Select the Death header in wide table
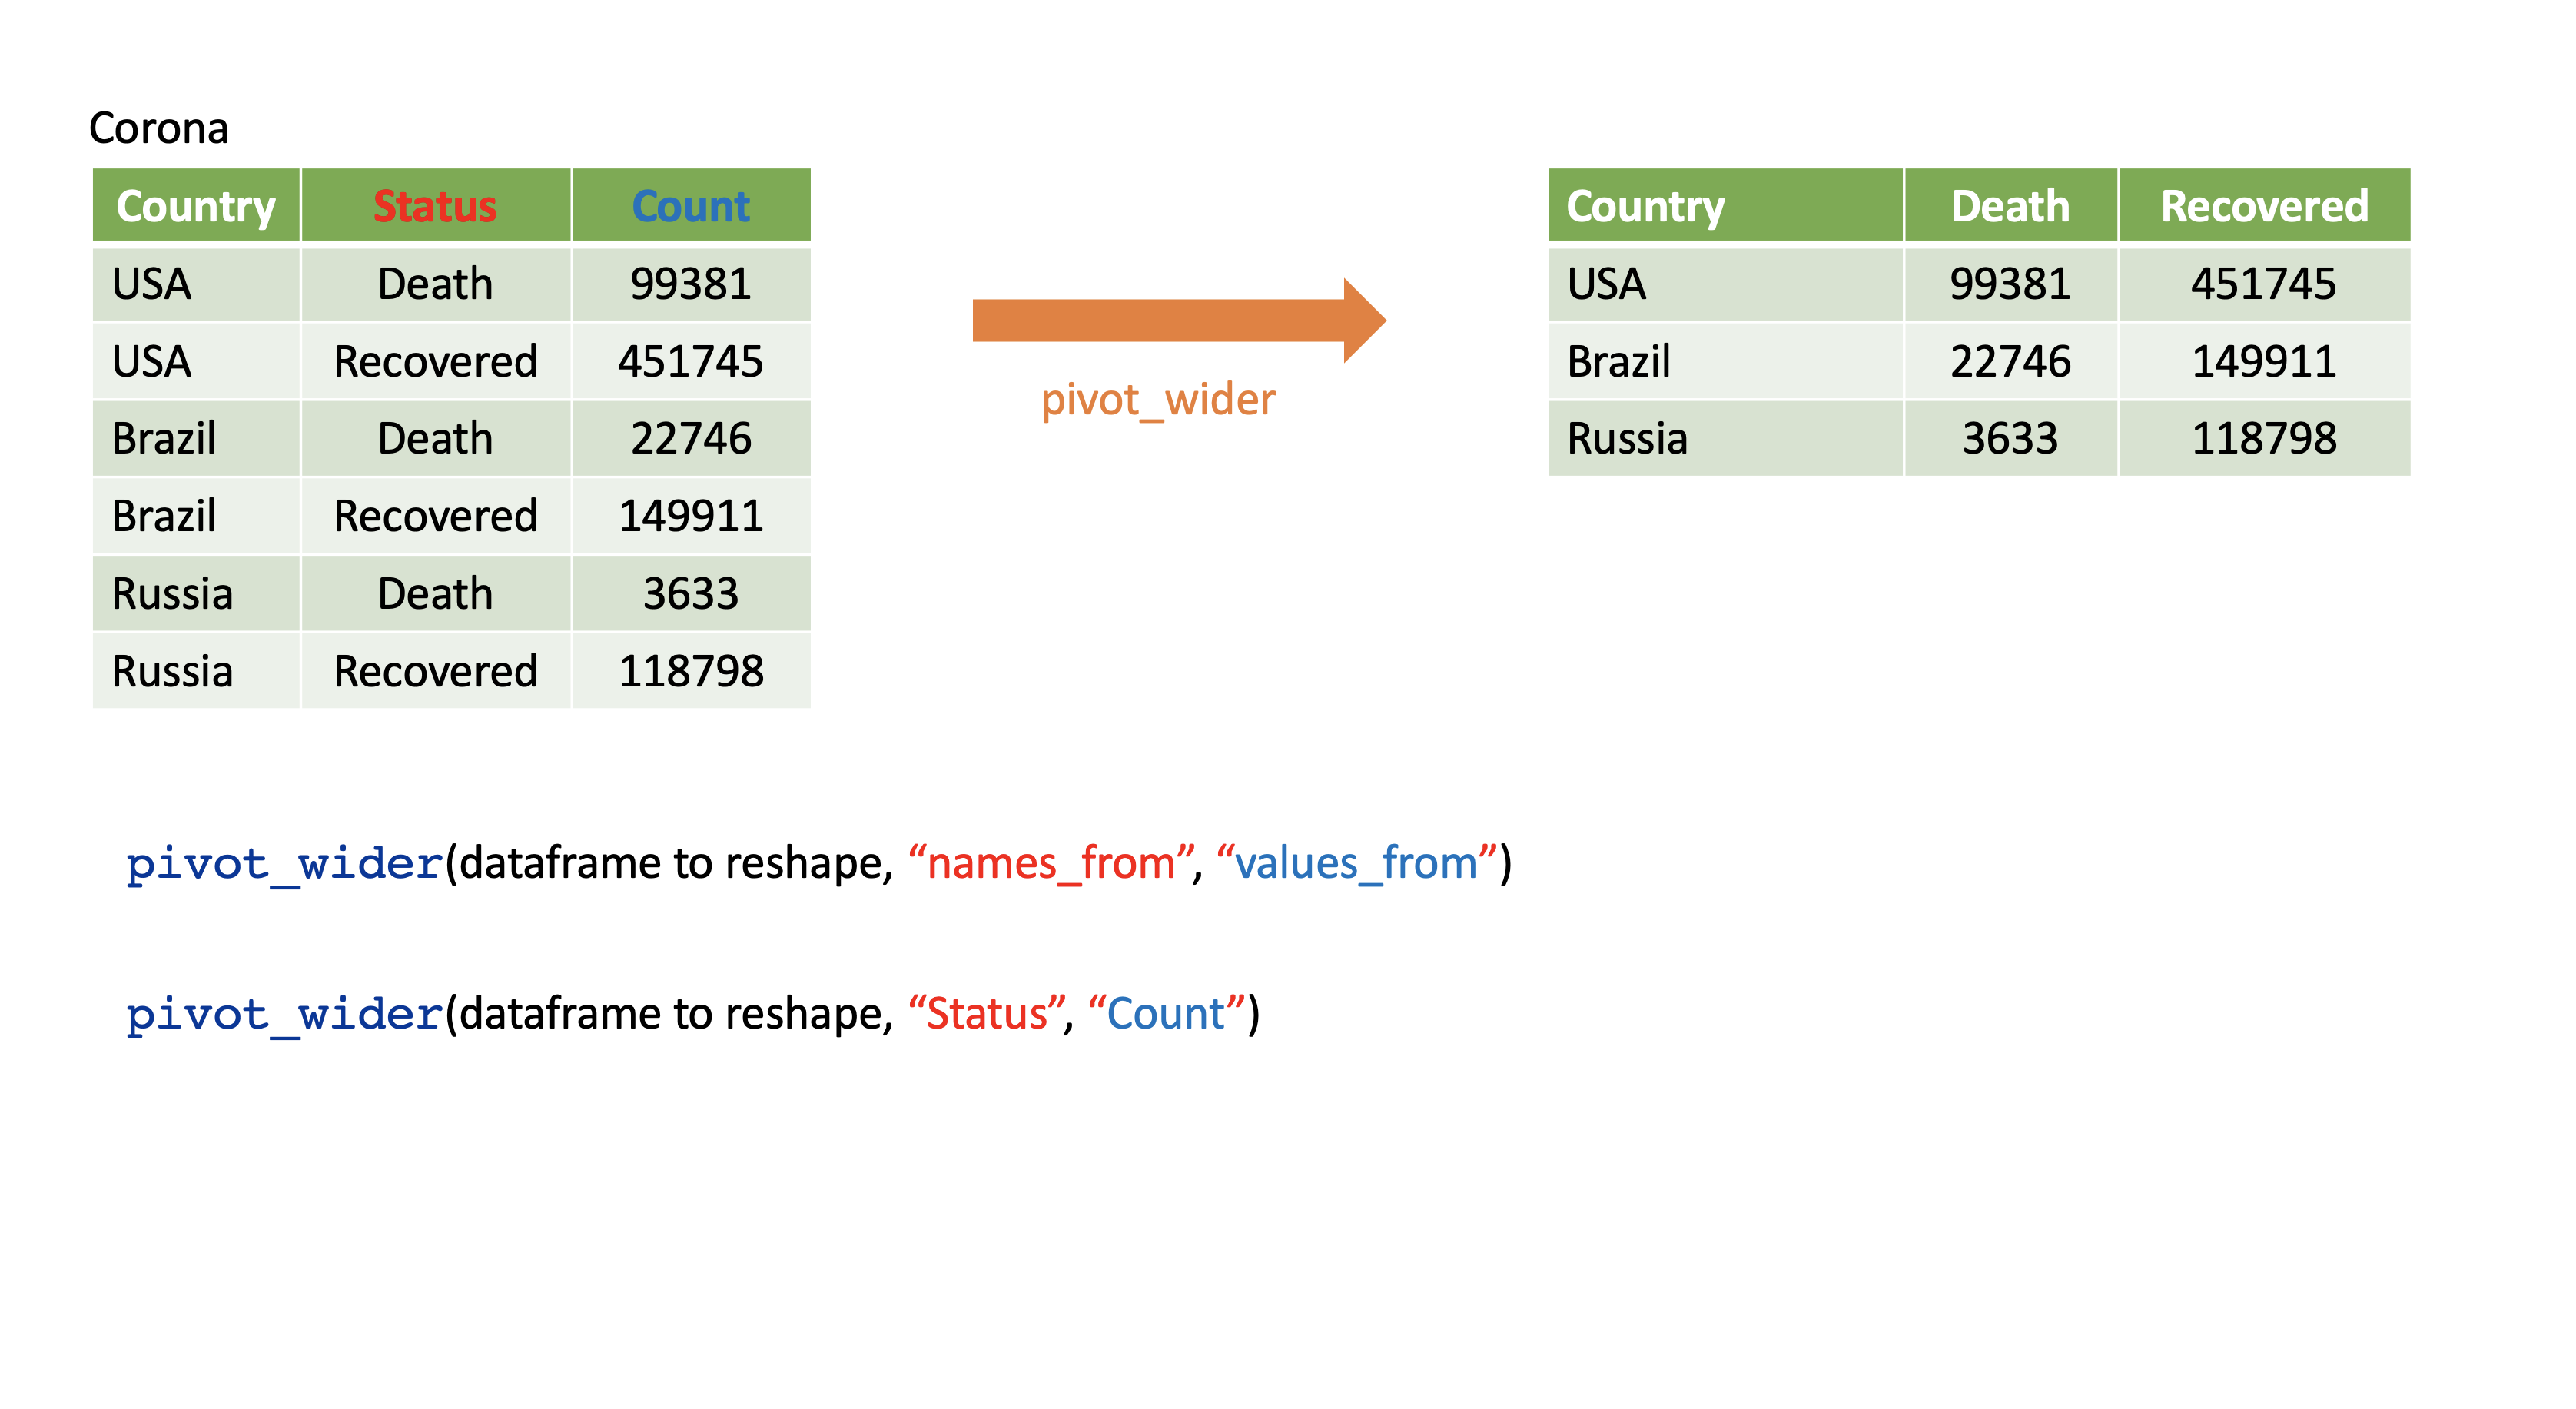2576x1409 pixels. 2010,206
